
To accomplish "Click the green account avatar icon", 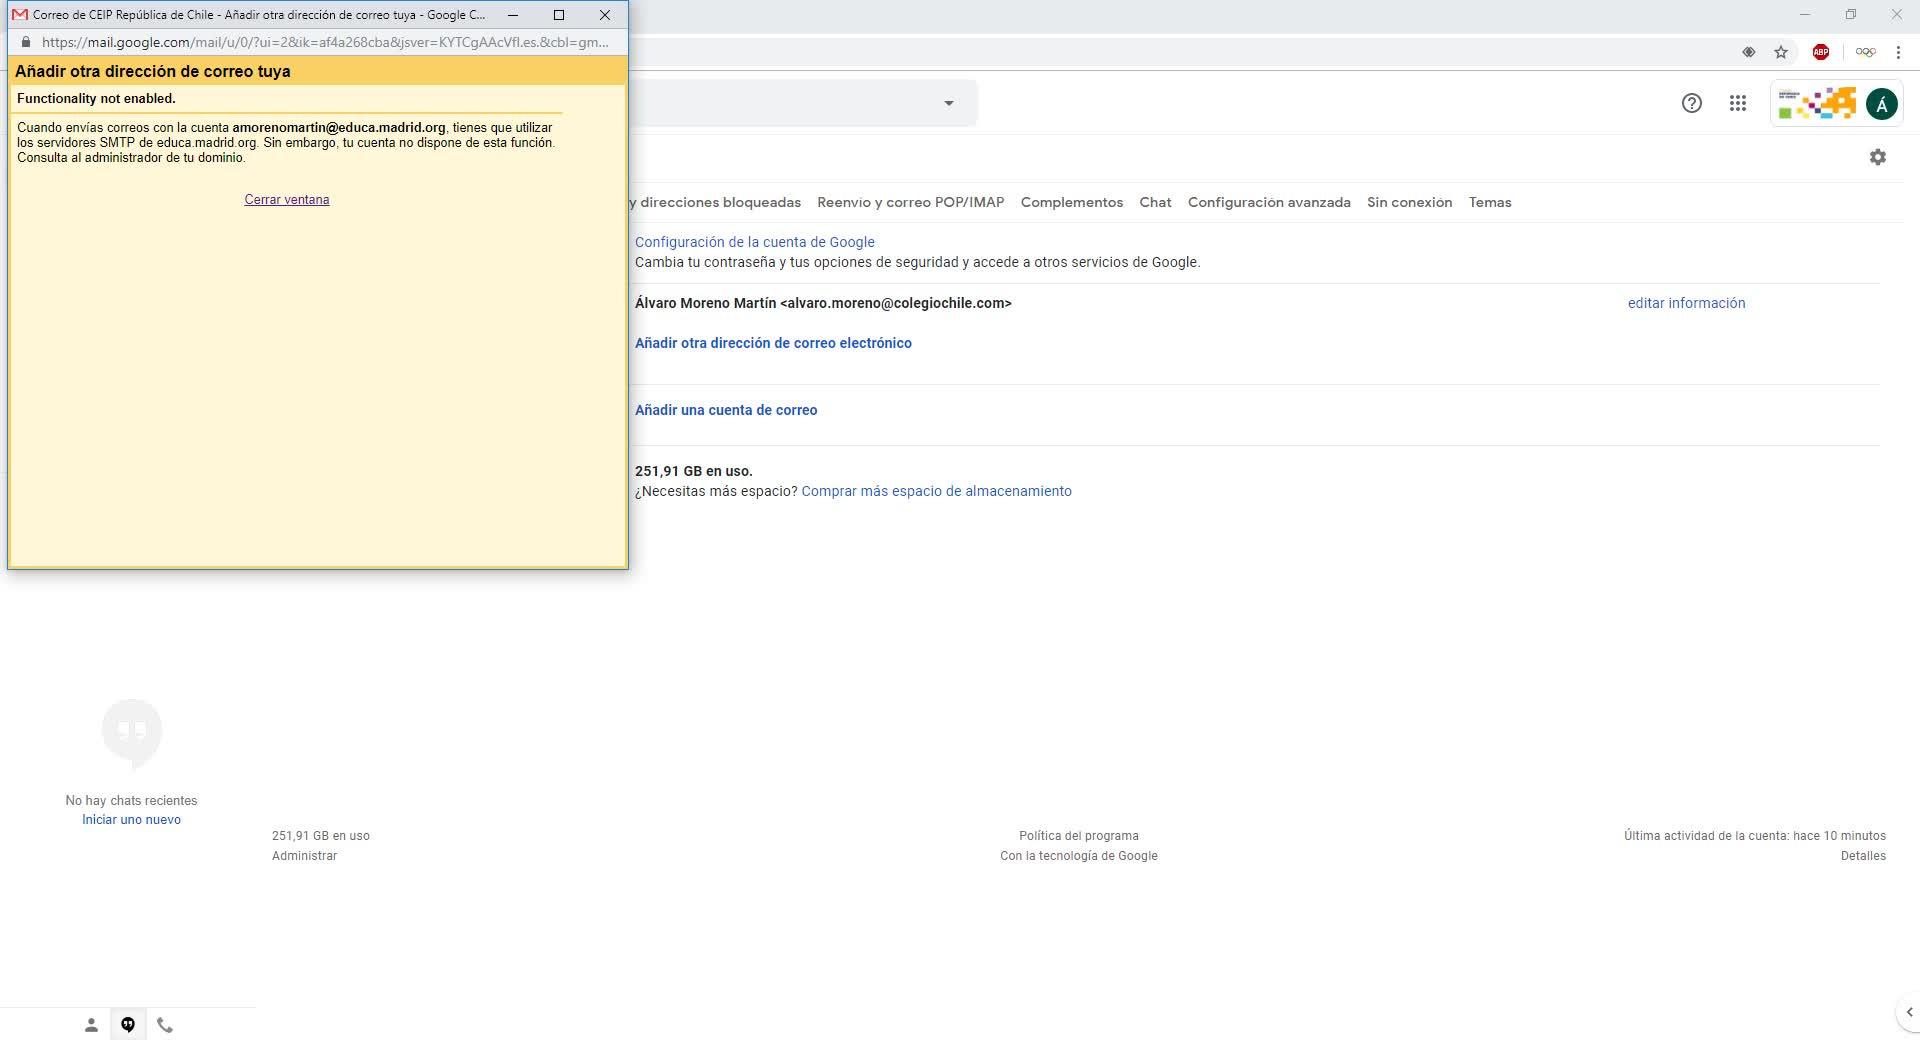I will click(x=1881, y=104).
